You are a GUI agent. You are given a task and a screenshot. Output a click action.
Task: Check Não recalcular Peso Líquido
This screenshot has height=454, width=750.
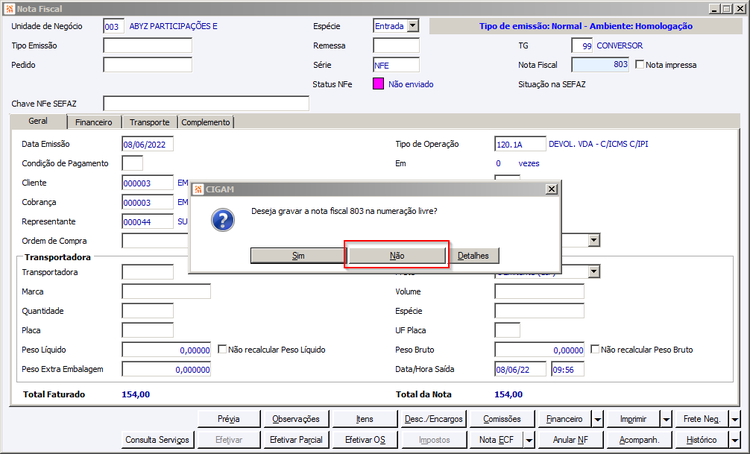point(222,349)
